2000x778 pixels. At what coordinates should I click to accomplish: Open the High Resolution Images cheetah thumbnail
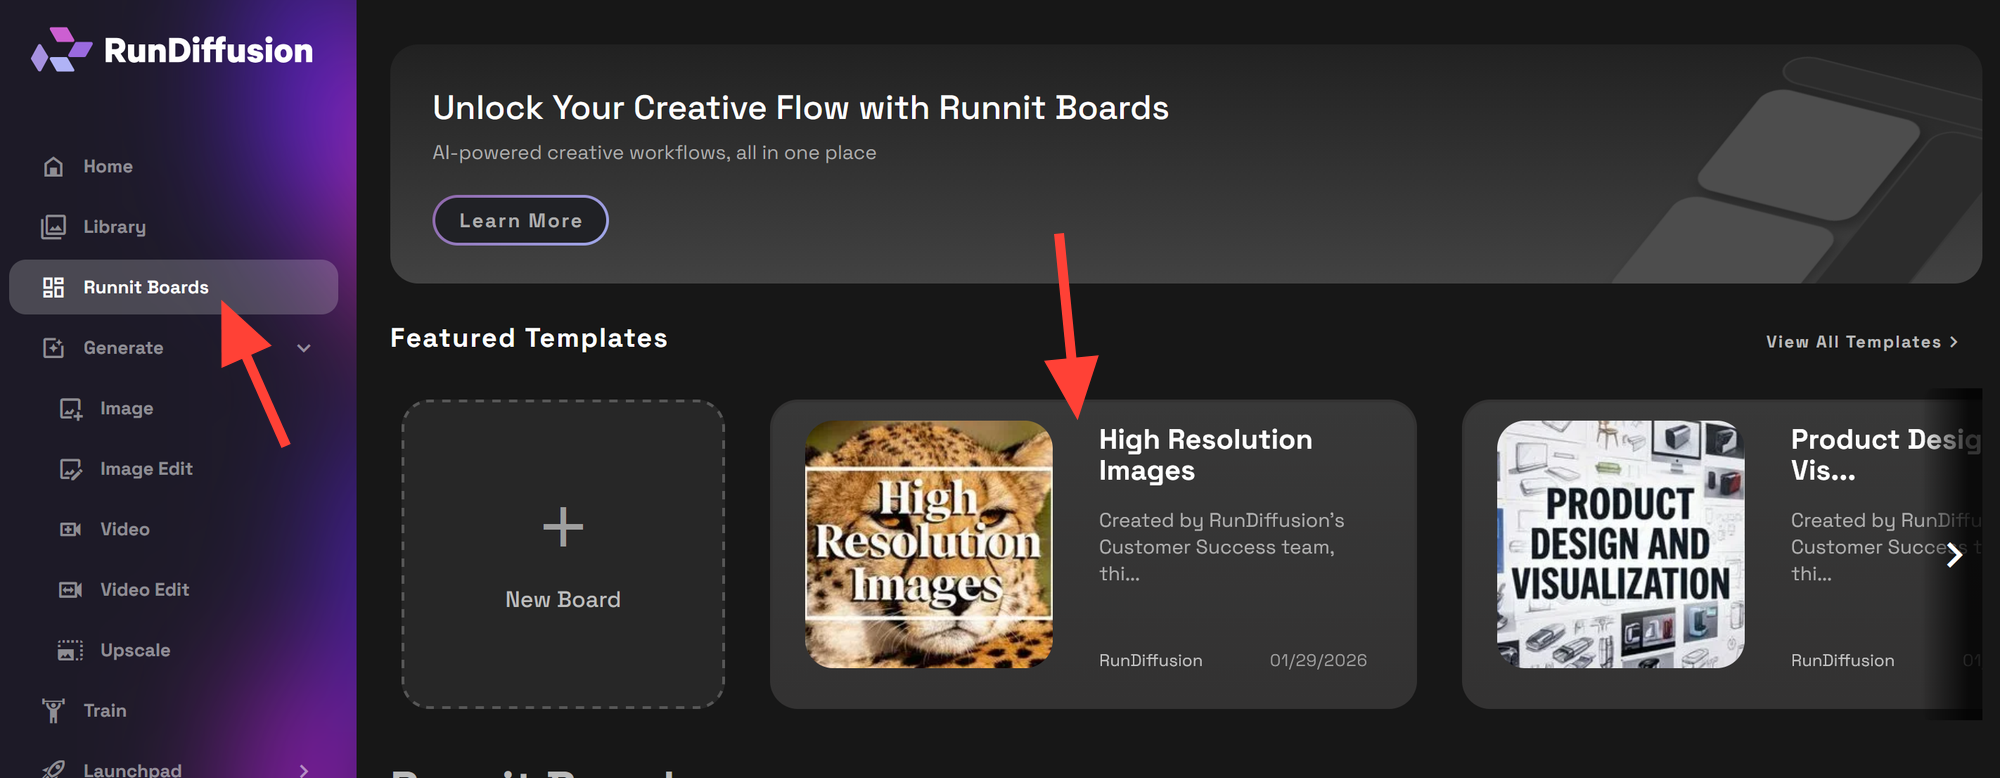(929, 544)
